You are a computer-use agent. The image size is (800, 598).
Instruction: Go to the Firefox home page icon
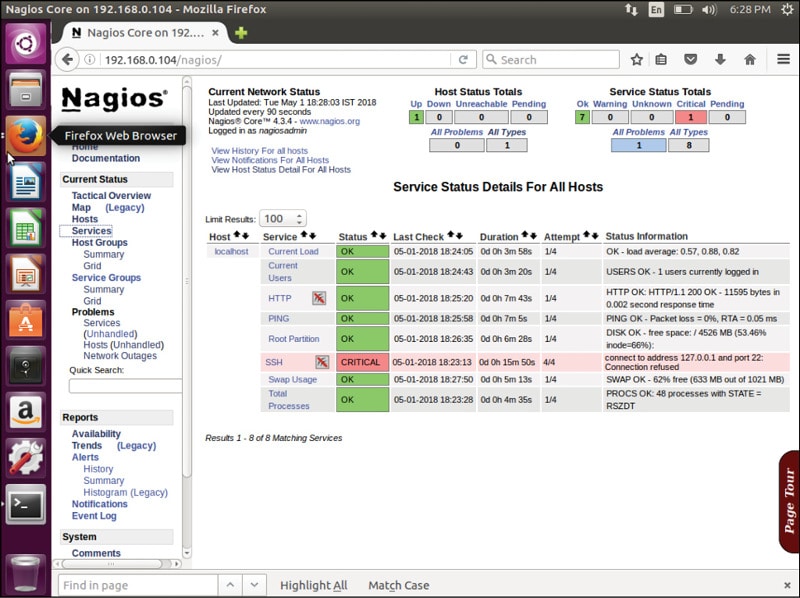748,60
